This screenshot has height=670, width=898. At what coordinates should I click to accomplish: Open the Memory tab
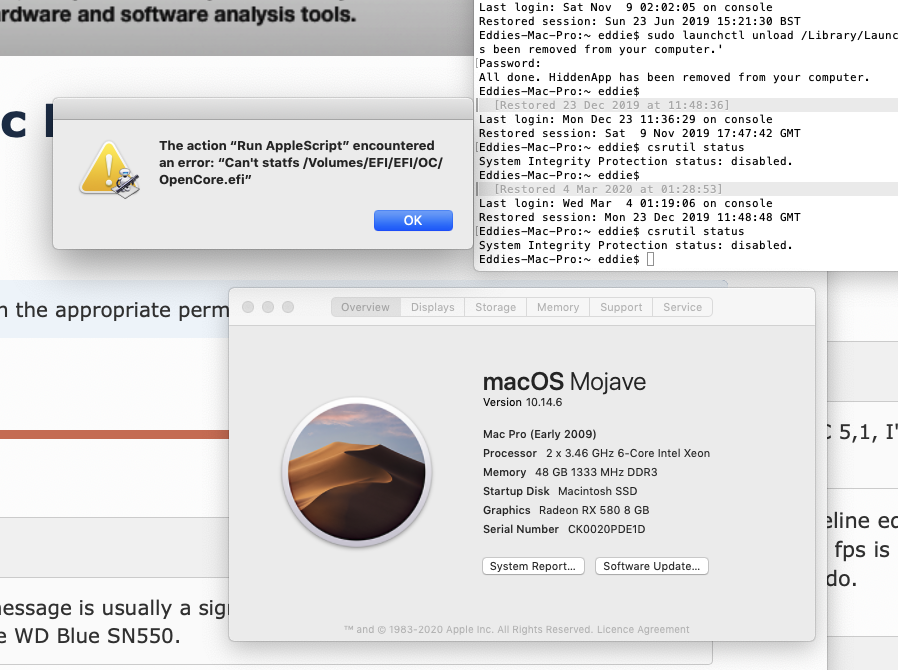coord(558,307)
